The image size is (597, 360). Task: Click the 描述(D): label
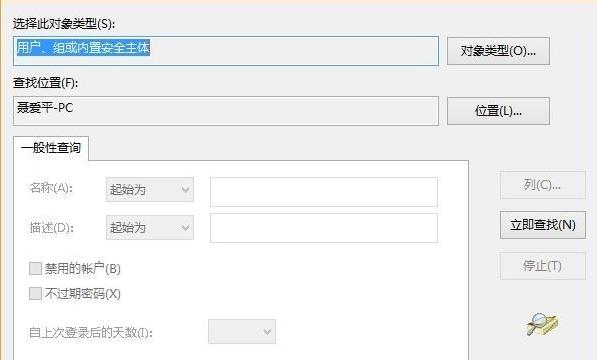[x=52, y=228]
